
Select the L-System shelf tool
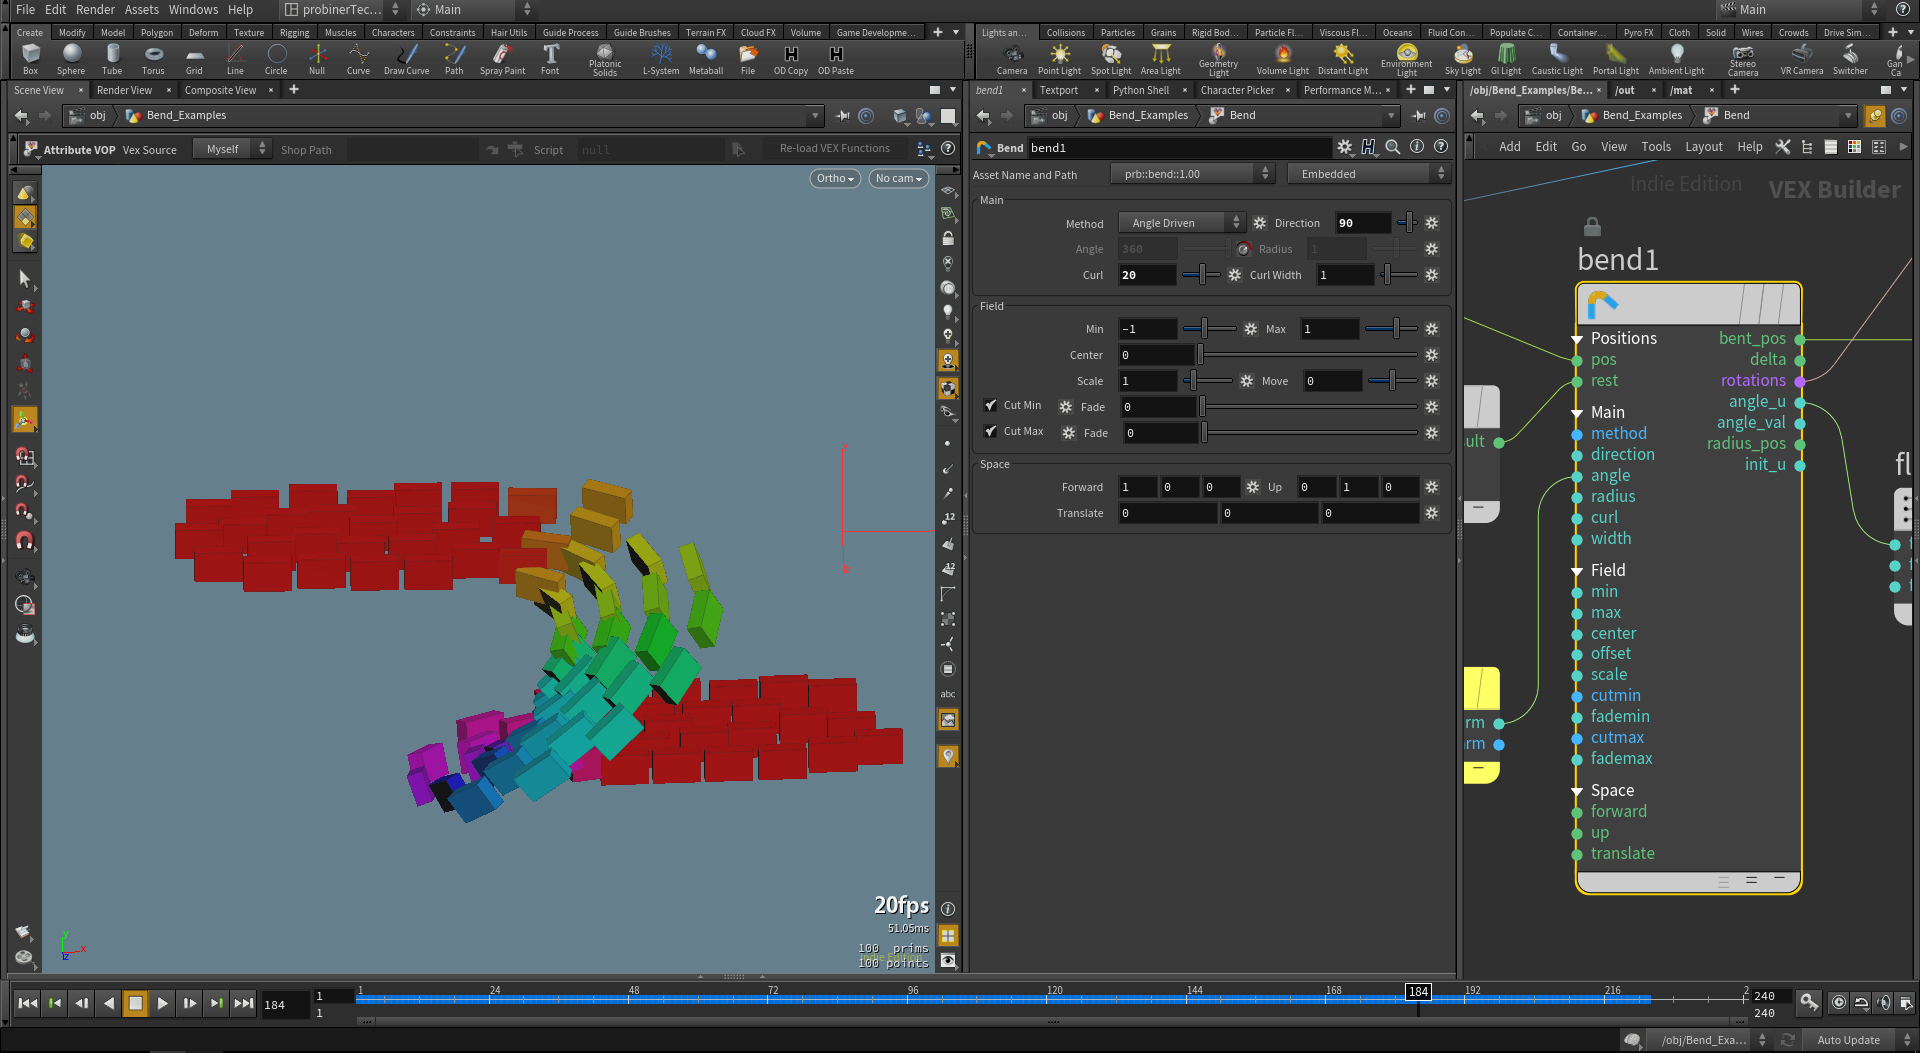click(x=660, y=58)
